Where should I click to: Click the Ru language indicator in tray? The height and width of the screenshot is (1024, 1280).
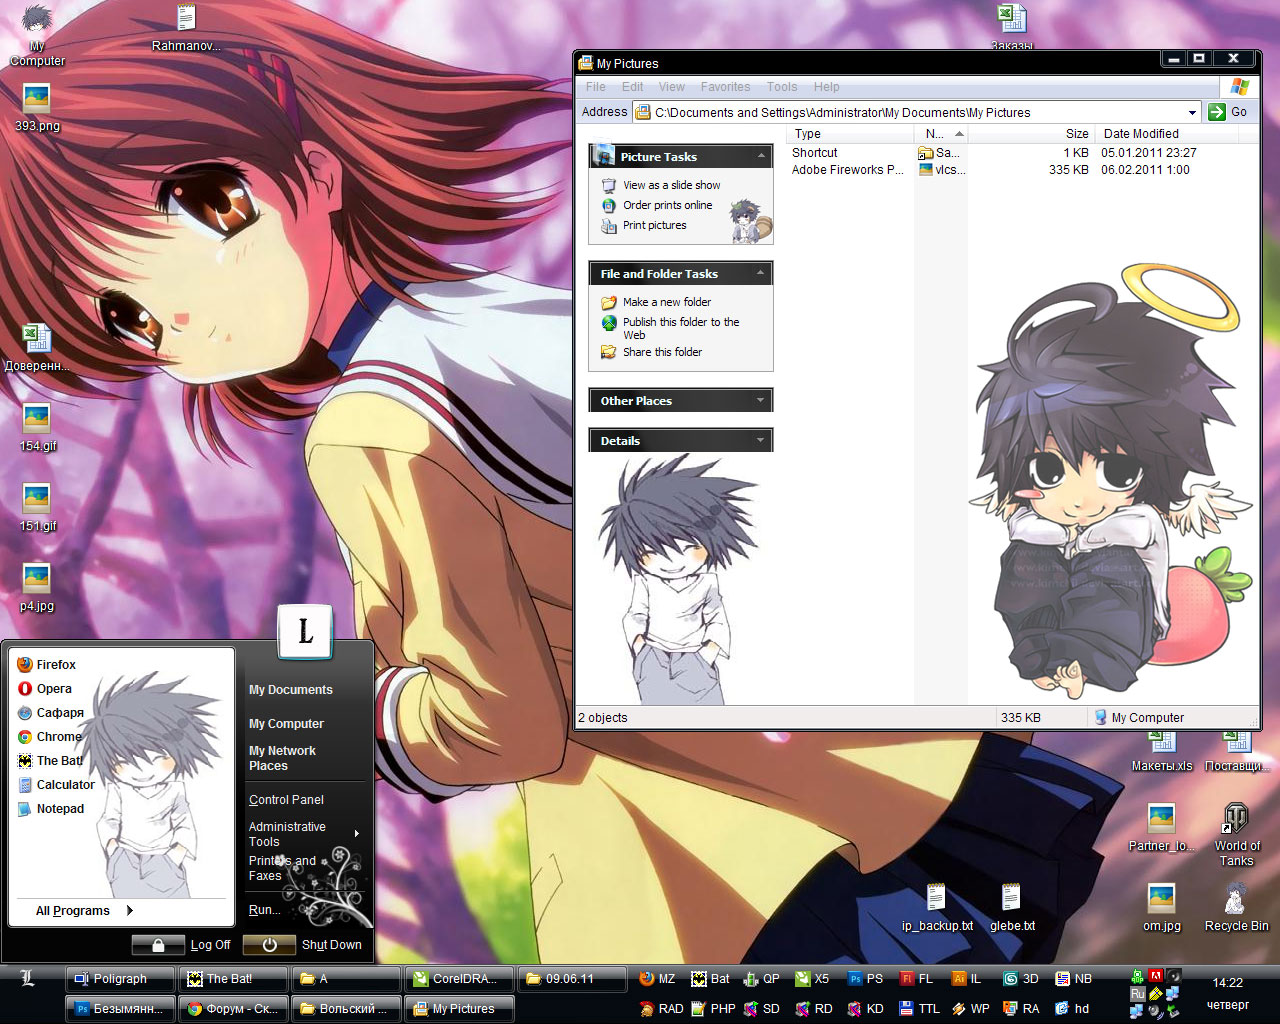click(1137, 994)
